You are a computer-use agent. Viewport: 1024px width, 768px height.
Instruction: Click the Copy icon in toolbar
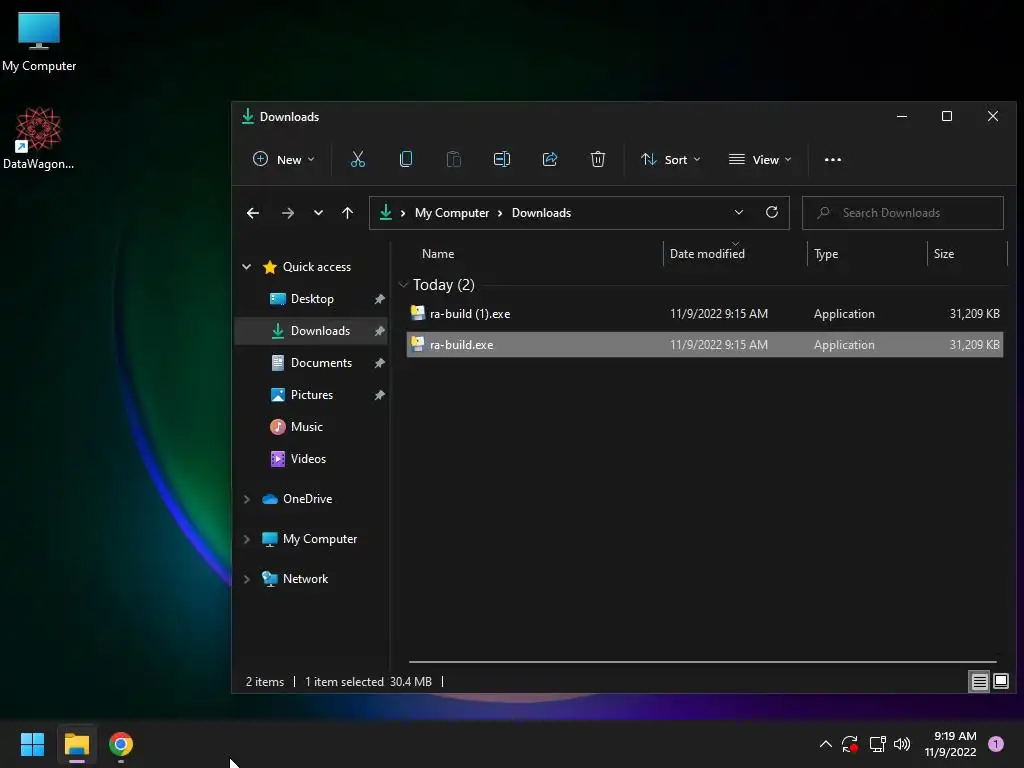(406, 159)
